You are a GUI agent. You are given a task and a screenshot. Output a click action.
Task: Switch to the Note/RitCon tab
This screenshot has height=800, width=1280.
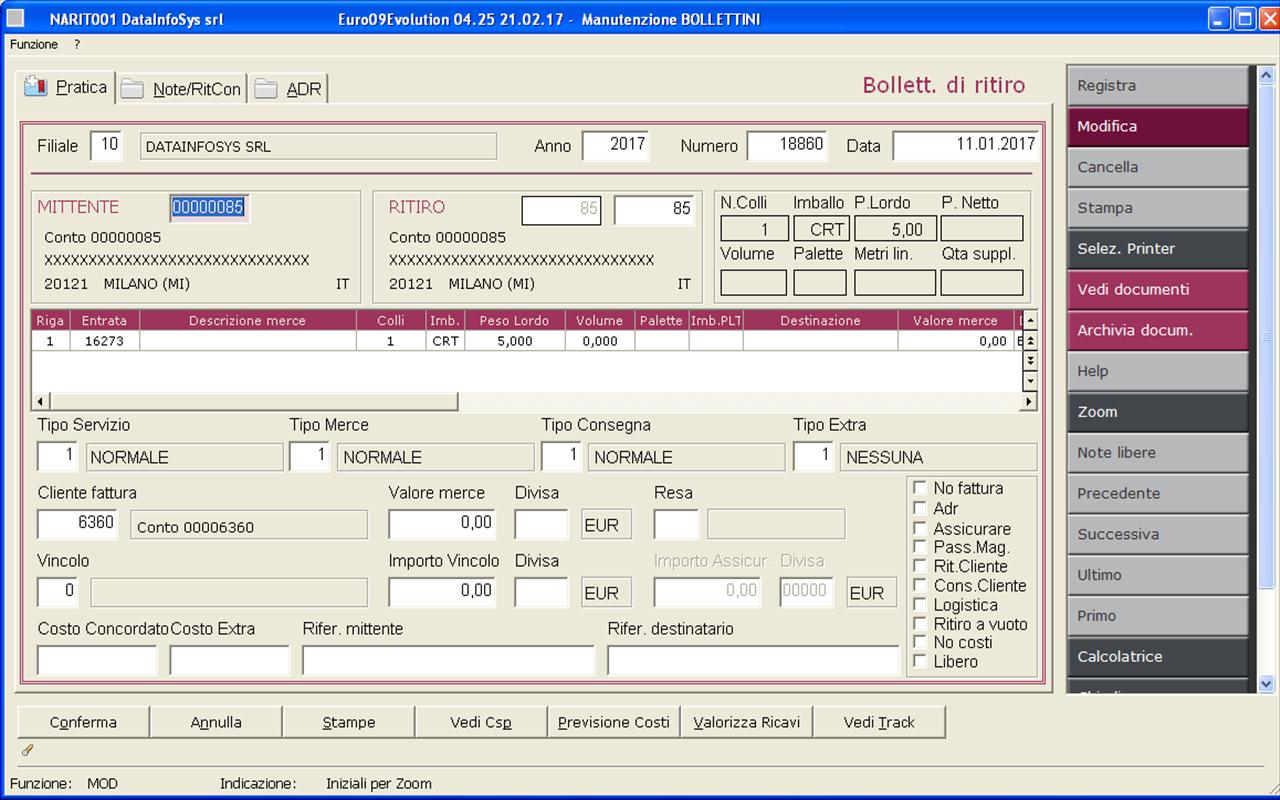pyautogui.click(x=181, y=89)
